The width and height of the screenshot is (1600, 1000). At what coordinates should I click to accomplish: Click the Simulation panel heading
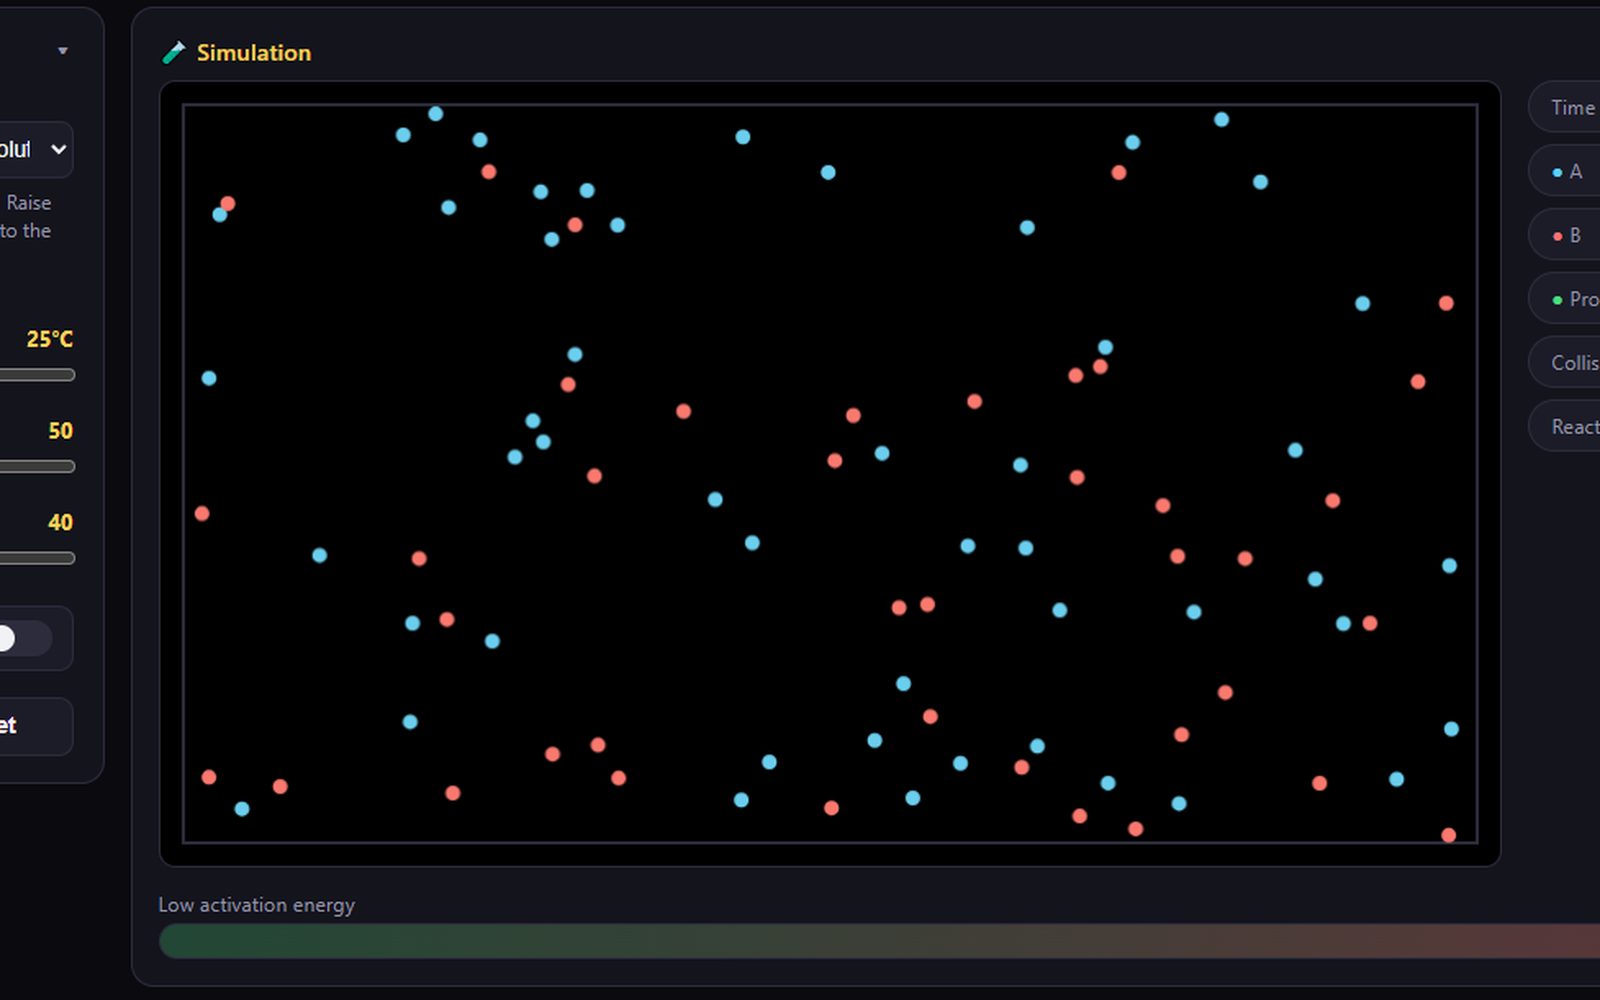click(254, 53)
